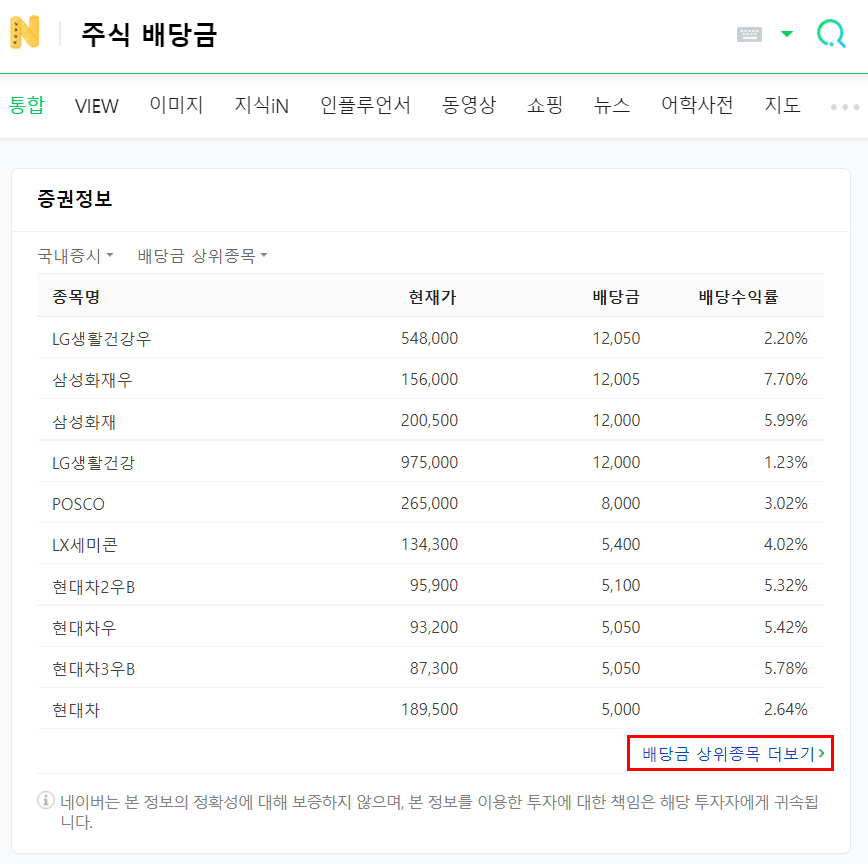Expand the 국내증시 dropdown

point(75,256)
